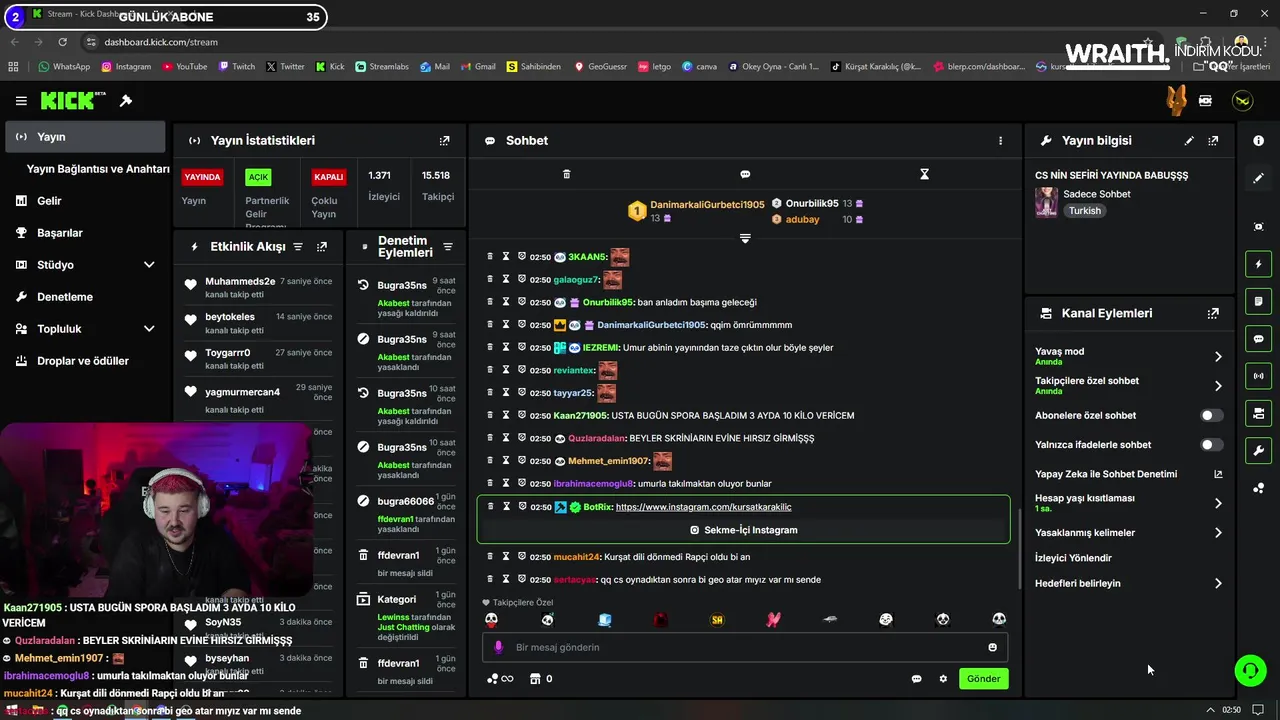
Task: Open chat settings gear icon
Action: (x=943, y=679)
